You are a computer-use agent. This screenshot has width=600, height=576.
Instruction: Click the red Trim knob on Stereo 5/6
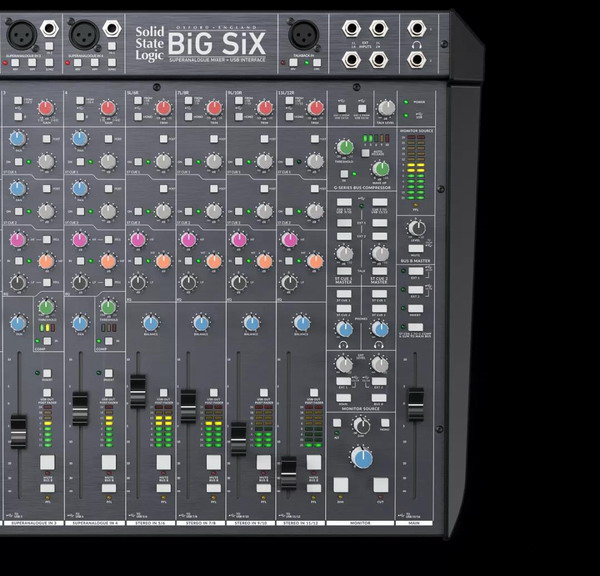[x=163, y=108]
